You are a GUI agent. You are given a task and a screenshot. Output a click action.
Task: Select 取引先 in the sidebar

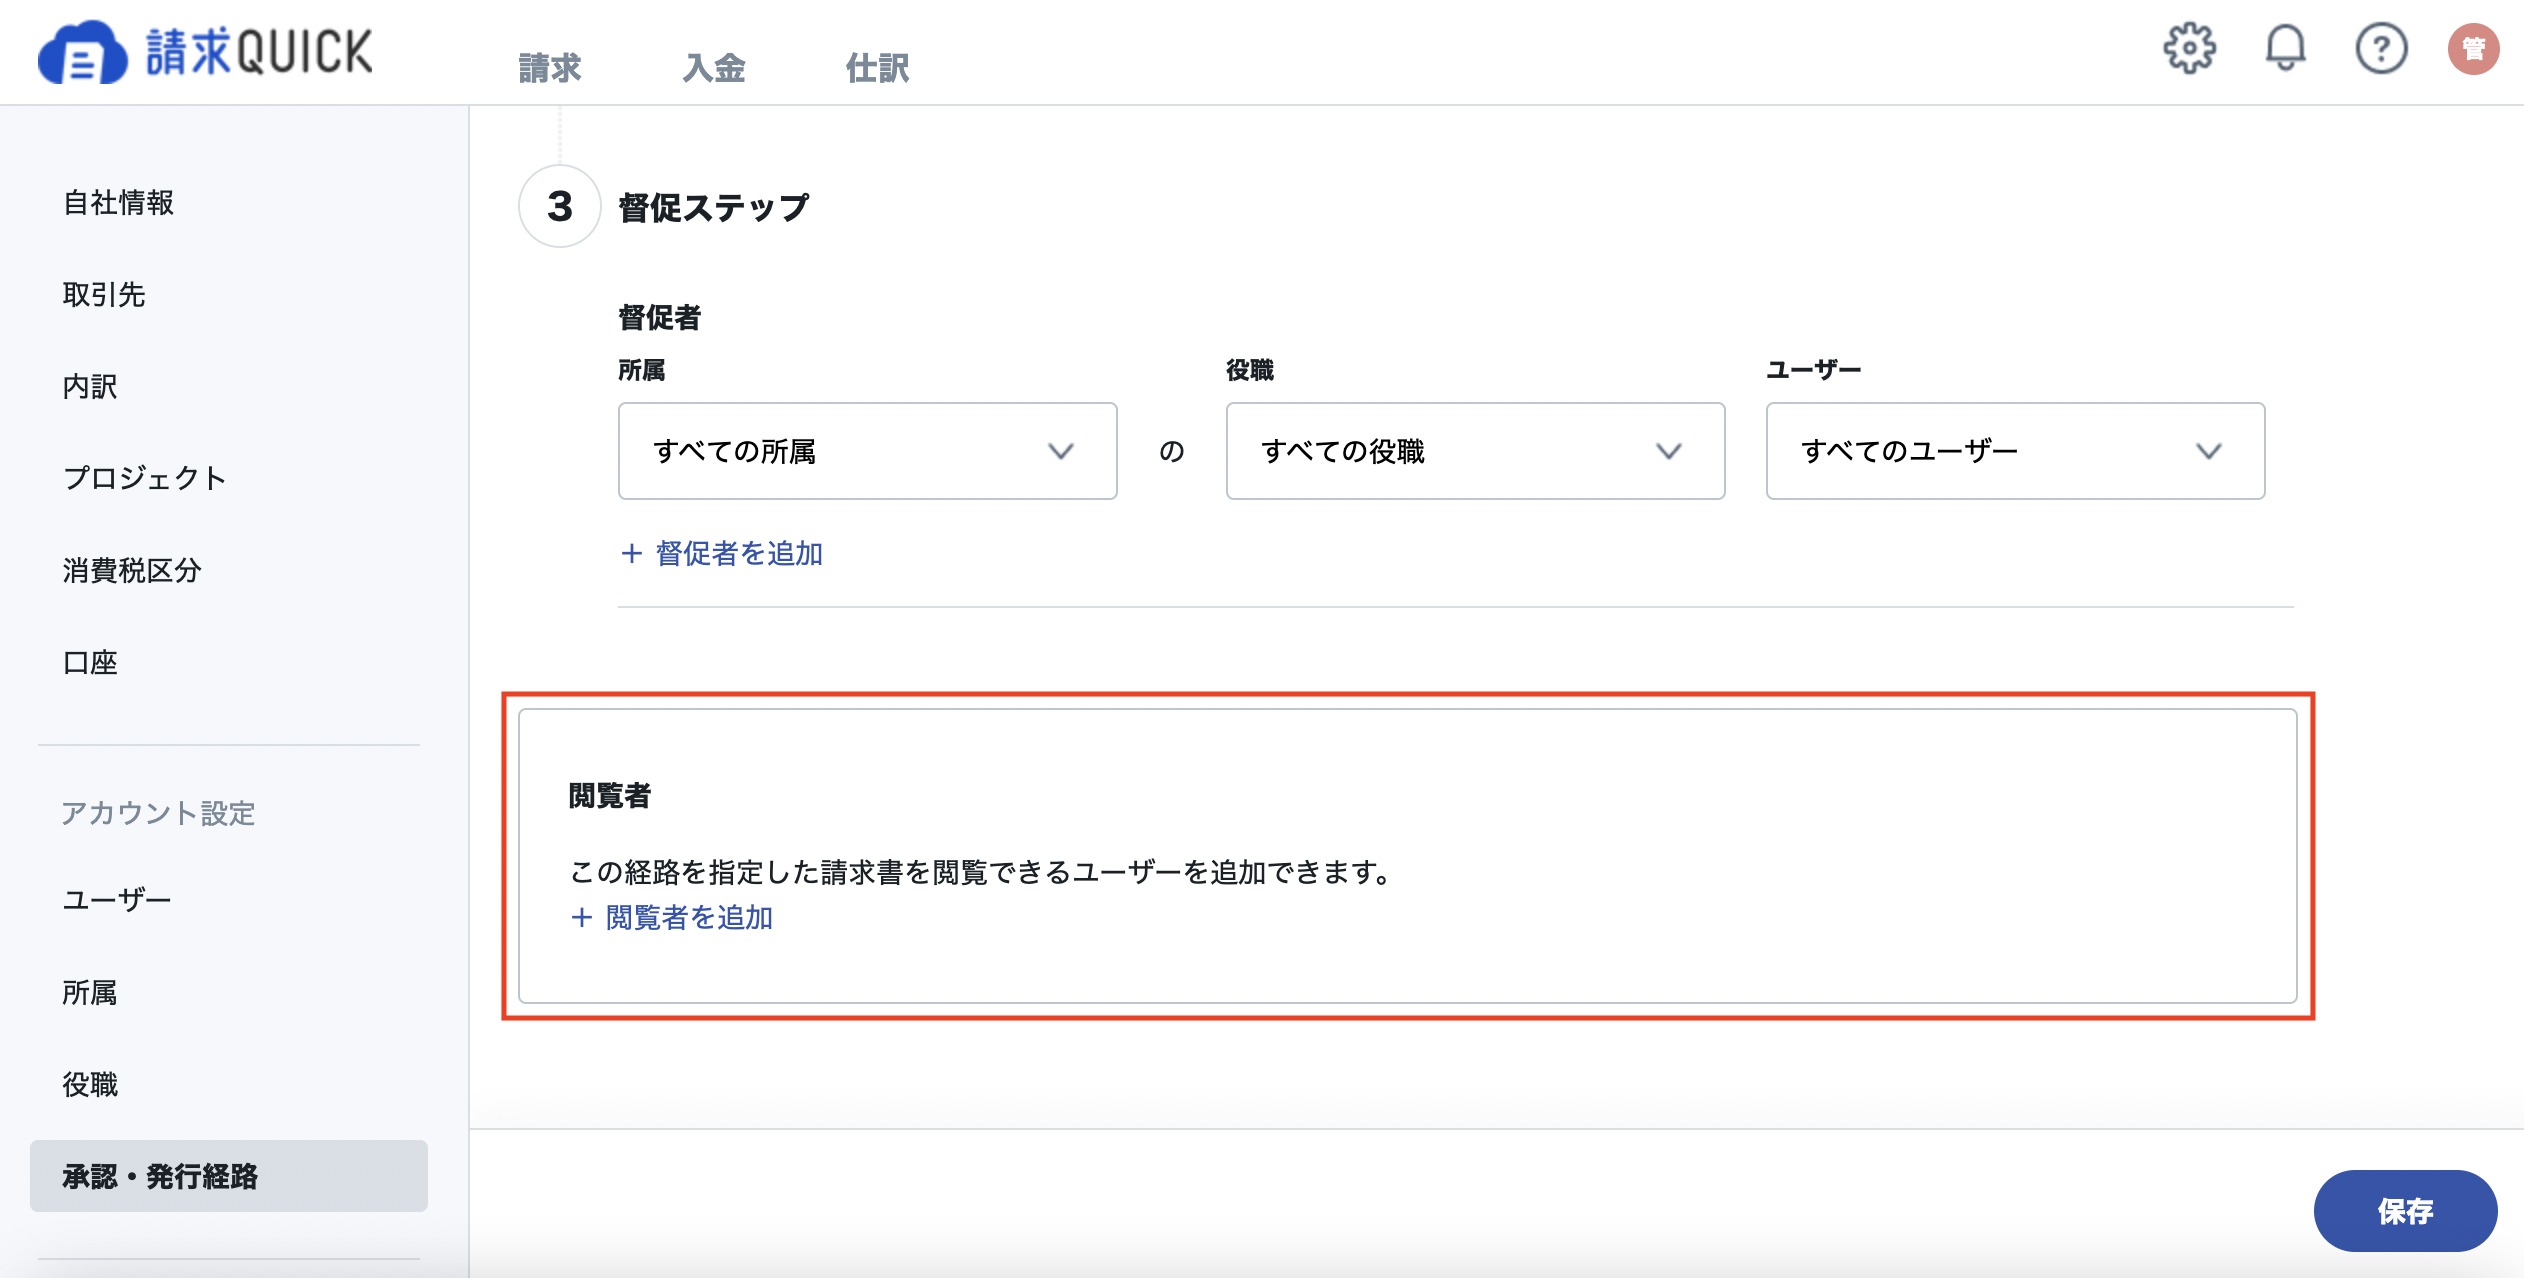tap(104, 294)
